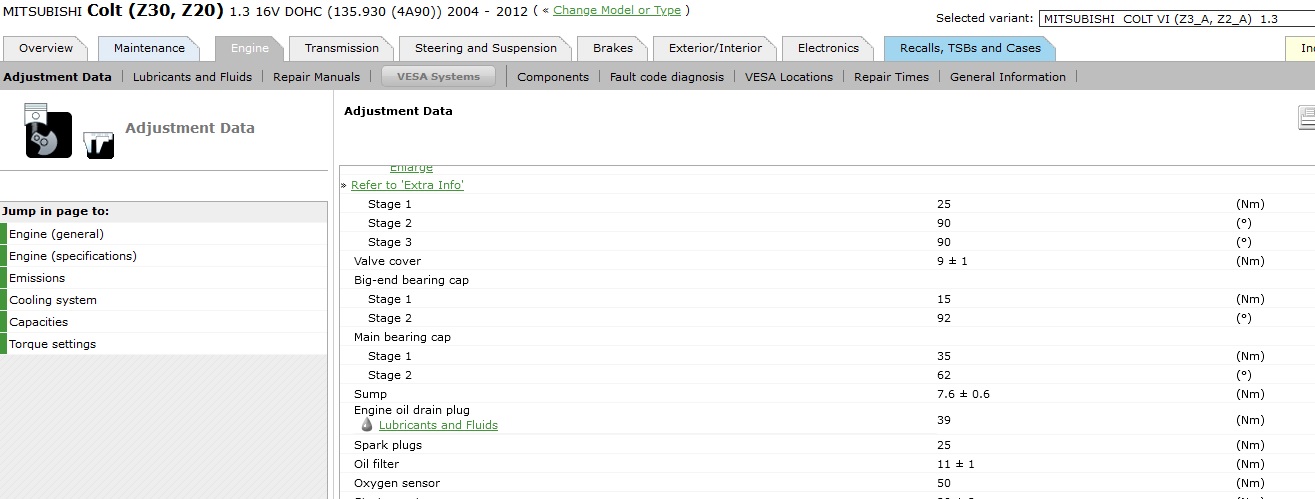Open the Overview tab
The height and width of the screenshot is (499, 1315).
tap(46, 48)
